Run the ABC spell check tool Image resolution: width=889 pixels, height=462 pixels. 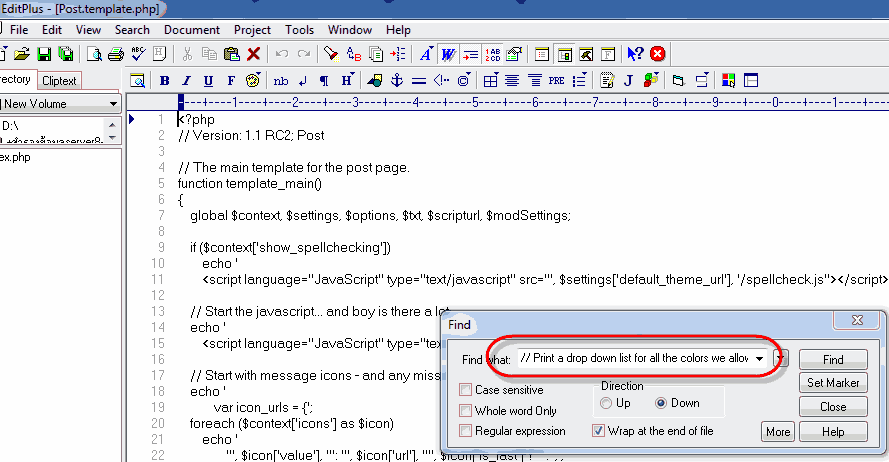pyautogui.click(x=138, y=54)
